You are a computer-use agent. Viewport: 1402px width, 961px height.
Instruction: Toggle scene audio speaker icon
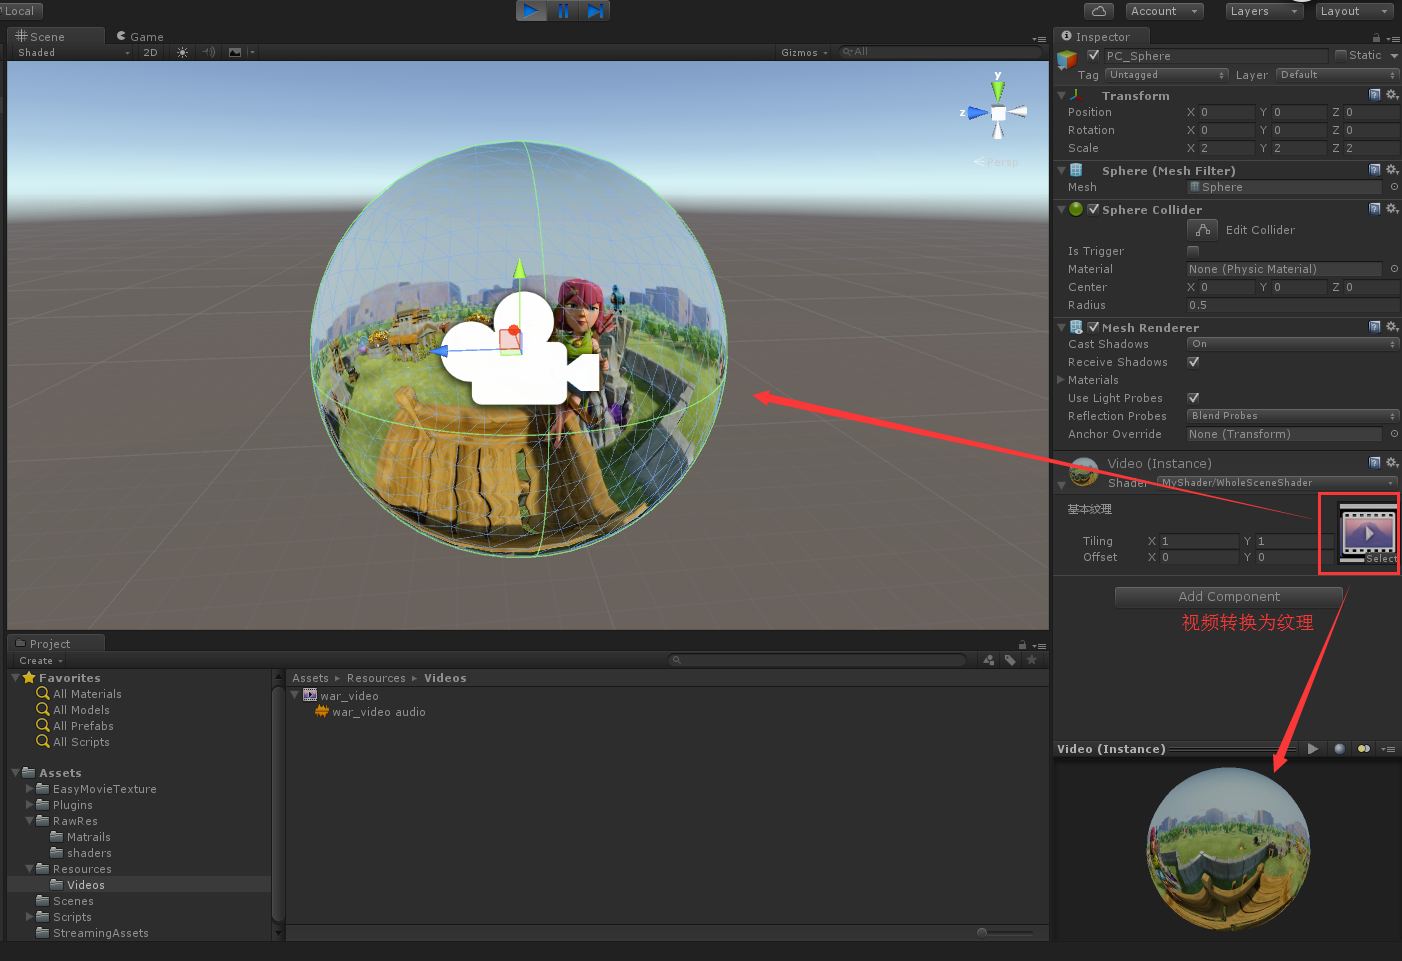tap(209, 52)
